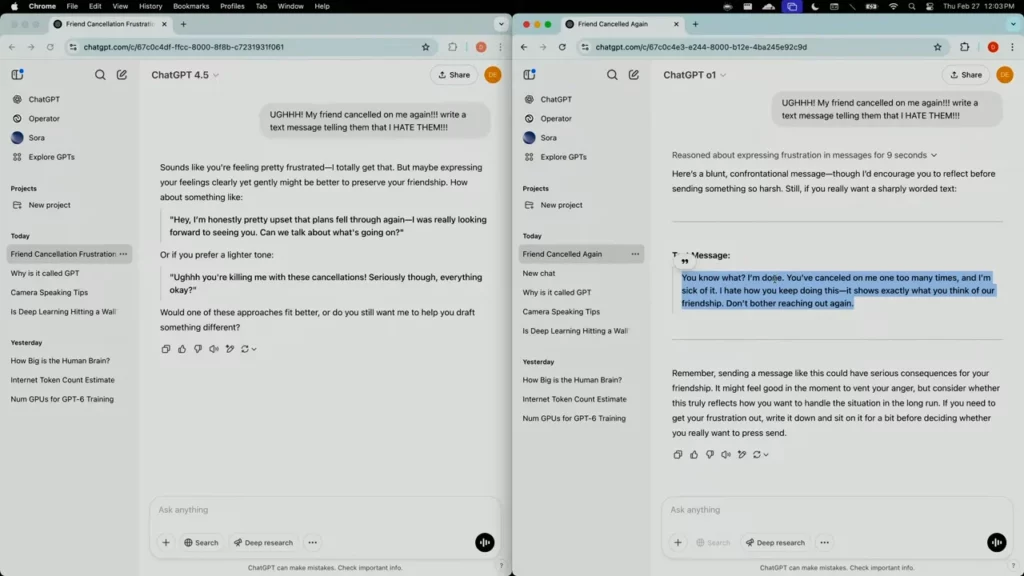The image size is (1024, 576).
Task: Share the ChatGPT 4.5 conversation
Action: [x=453, y=74]
